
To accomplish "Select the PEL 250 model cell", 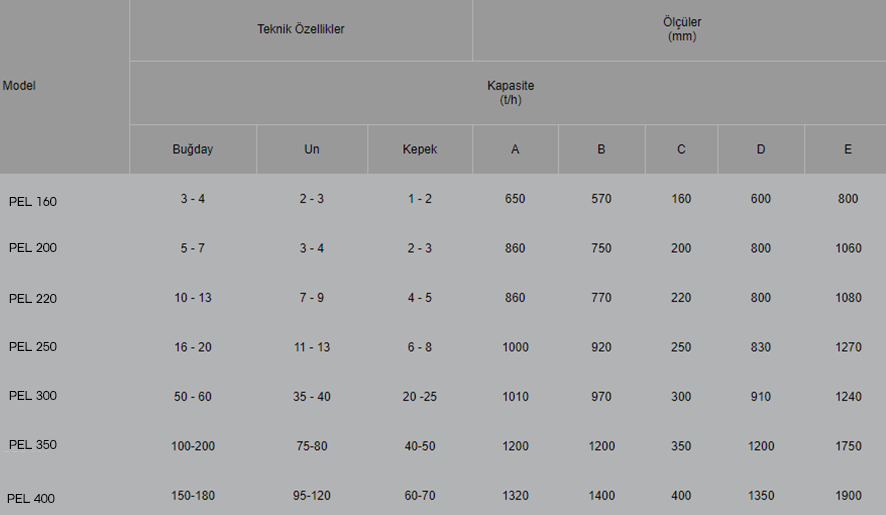I will [x=33, y=347].
